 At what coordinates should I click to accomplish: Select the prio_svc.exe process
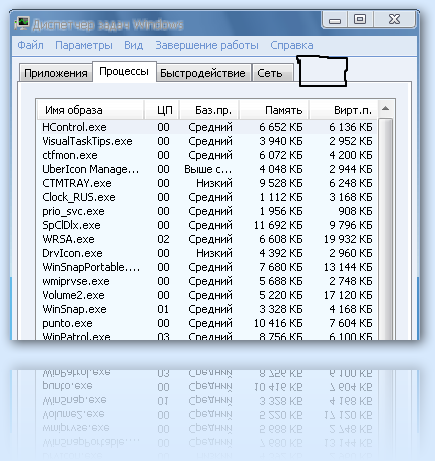[208, 211]
